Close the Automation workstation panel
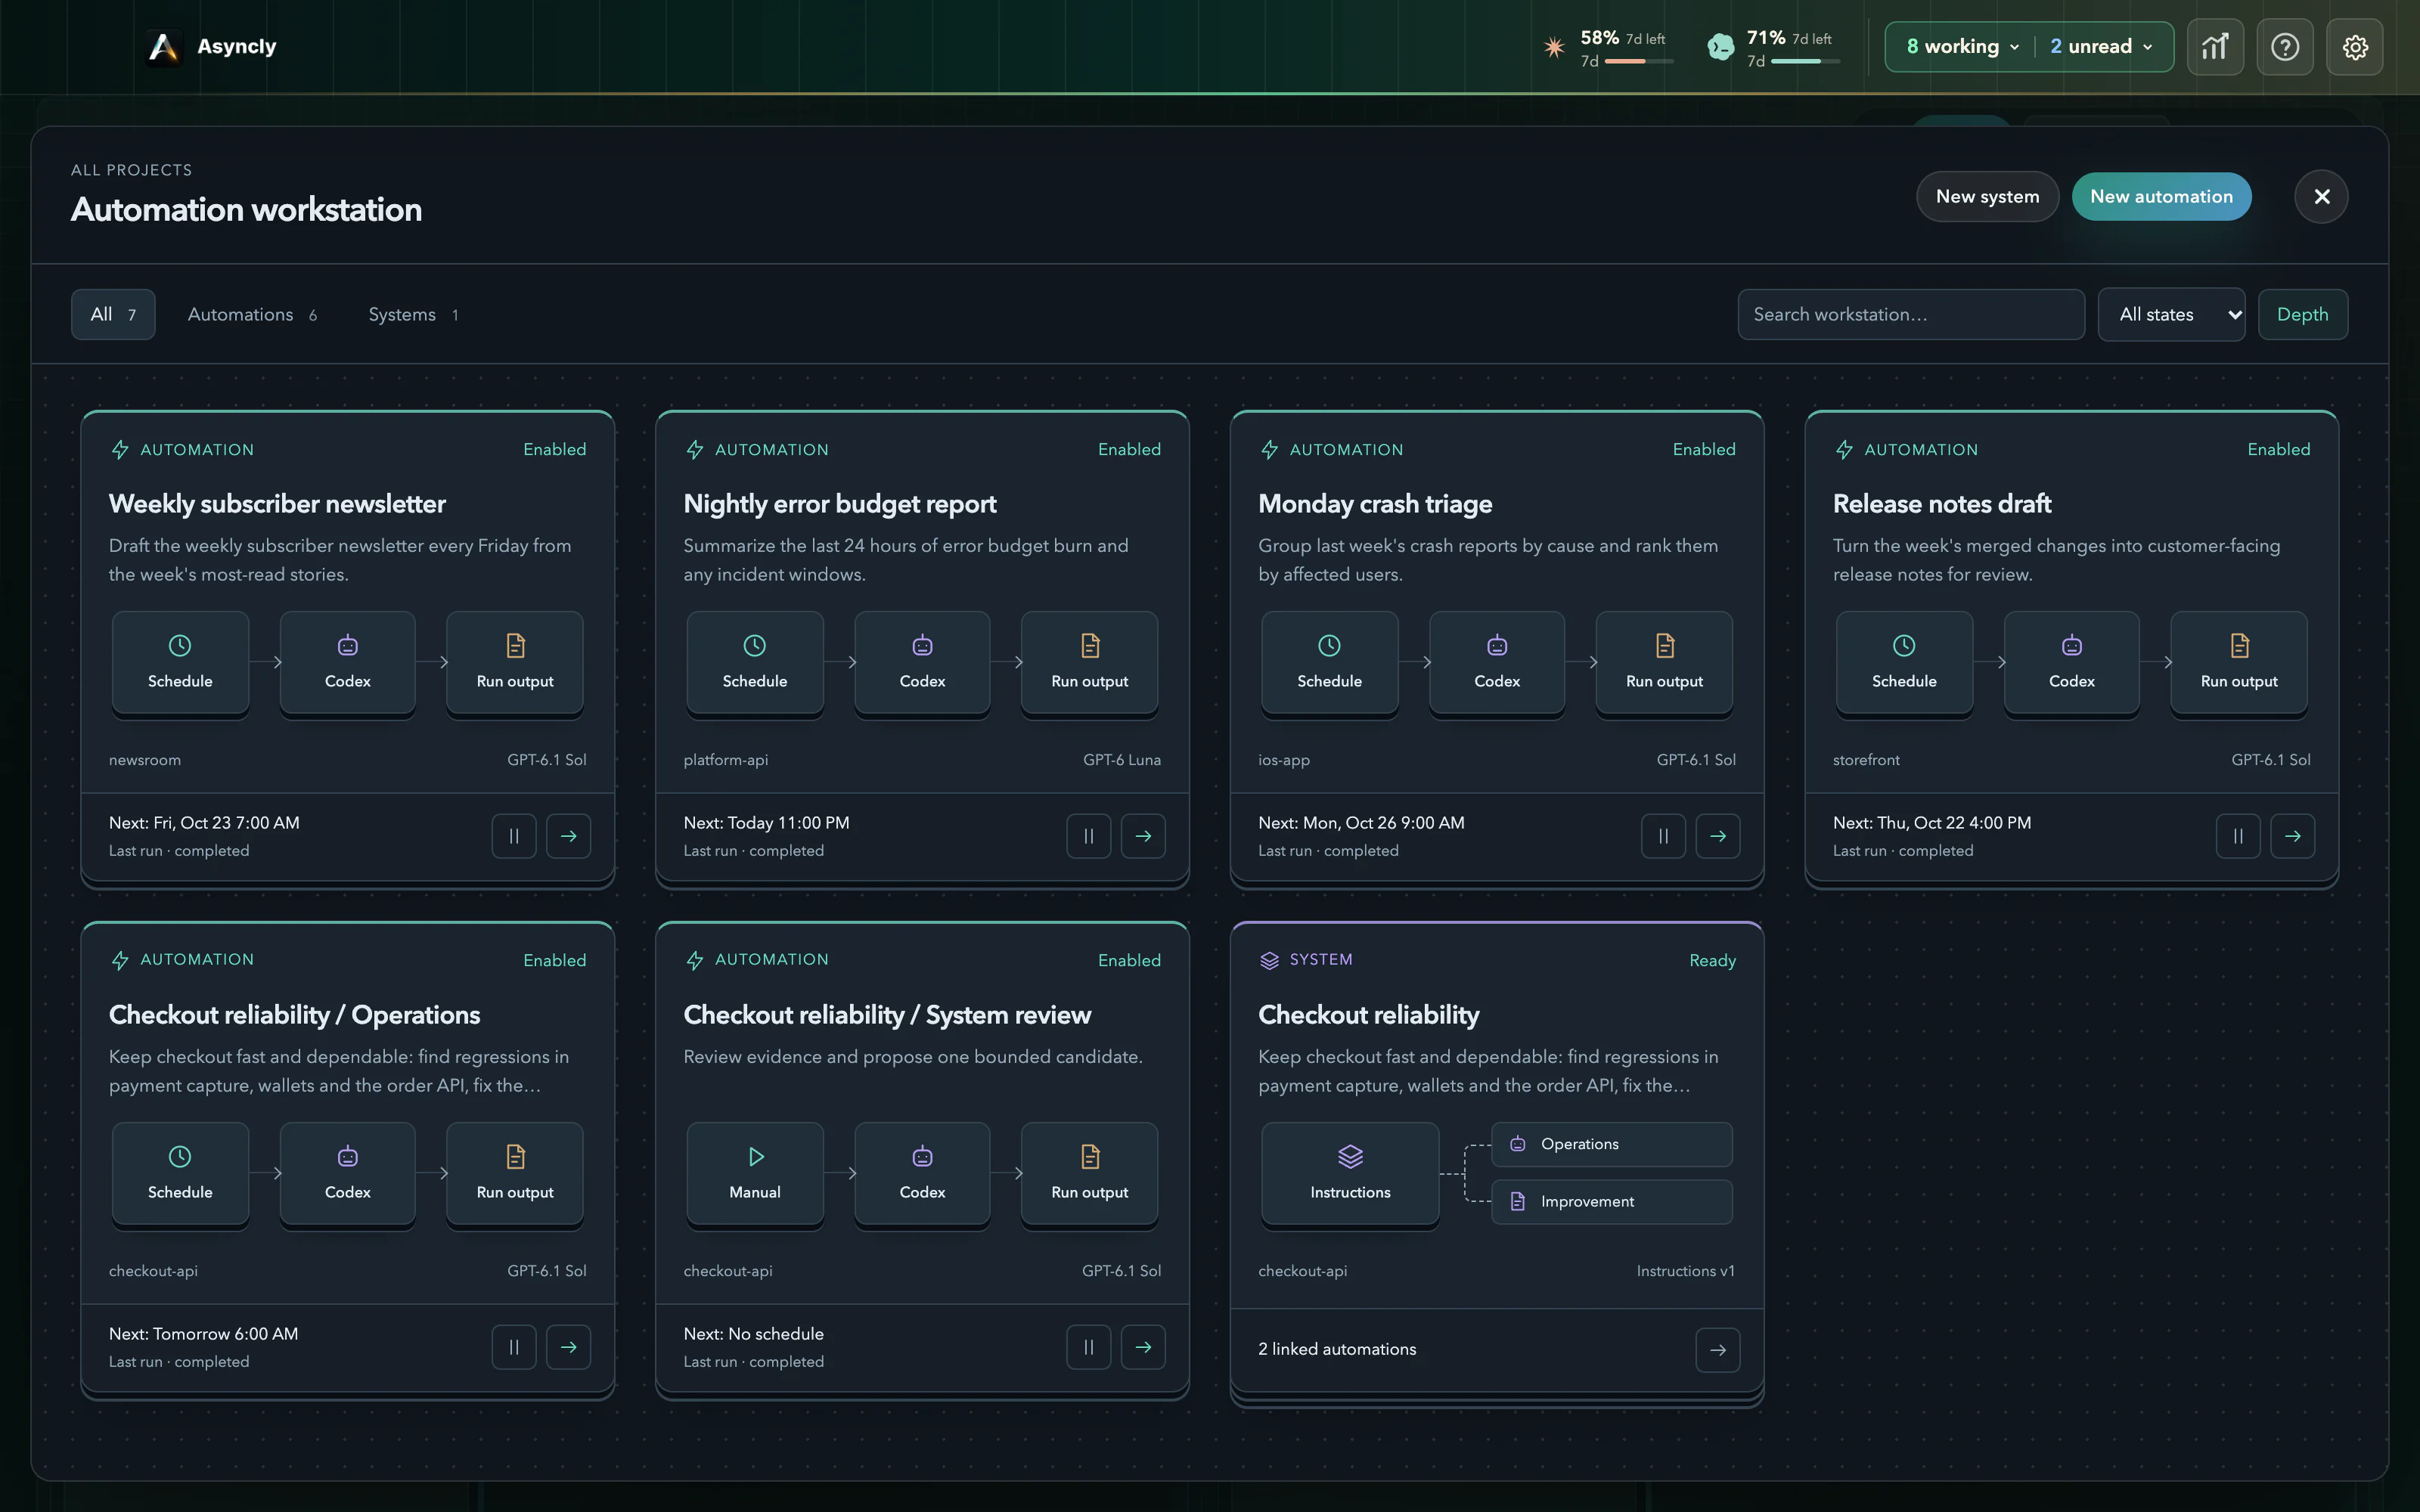 point(2321,197)
